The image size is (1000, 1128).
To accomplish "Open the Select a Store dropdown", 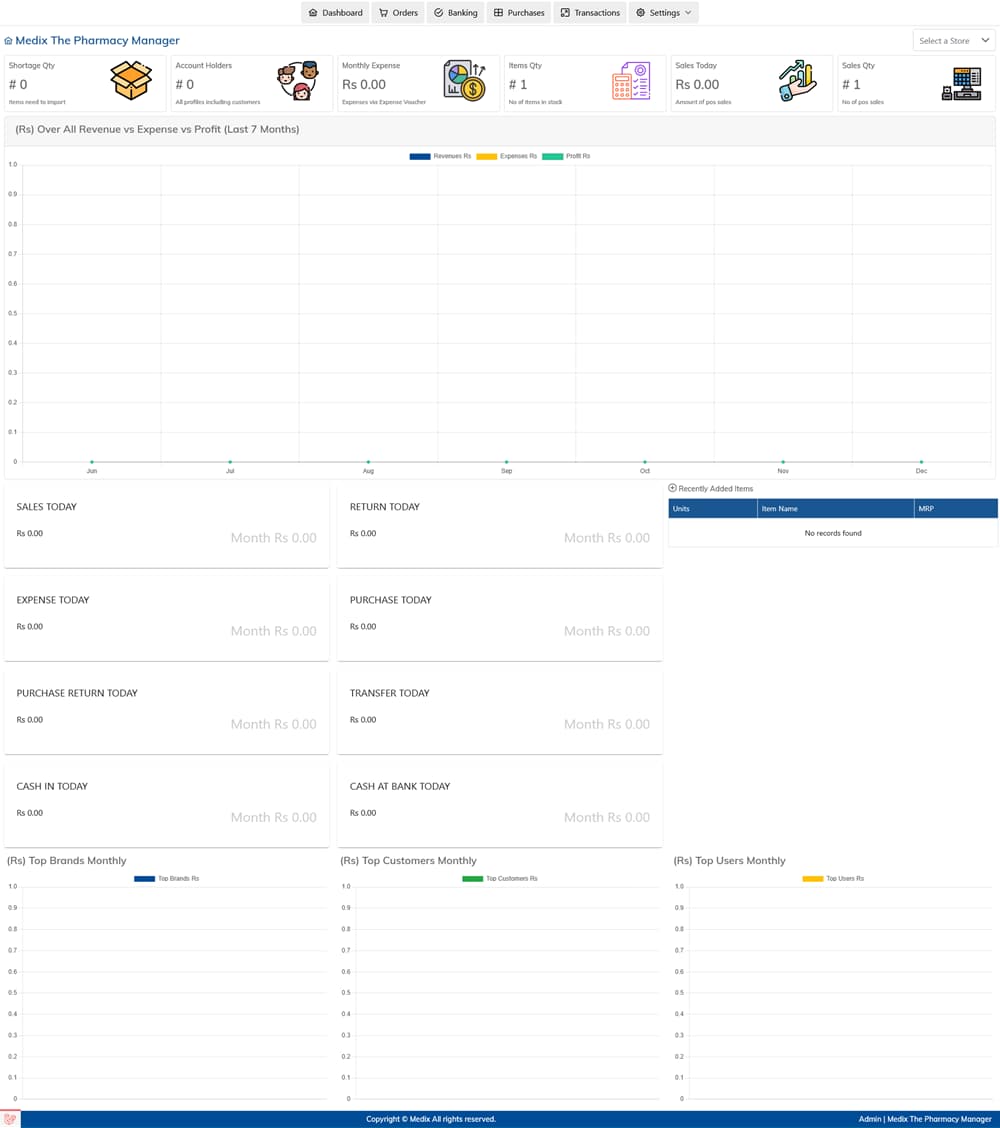I will click(954, 40).
